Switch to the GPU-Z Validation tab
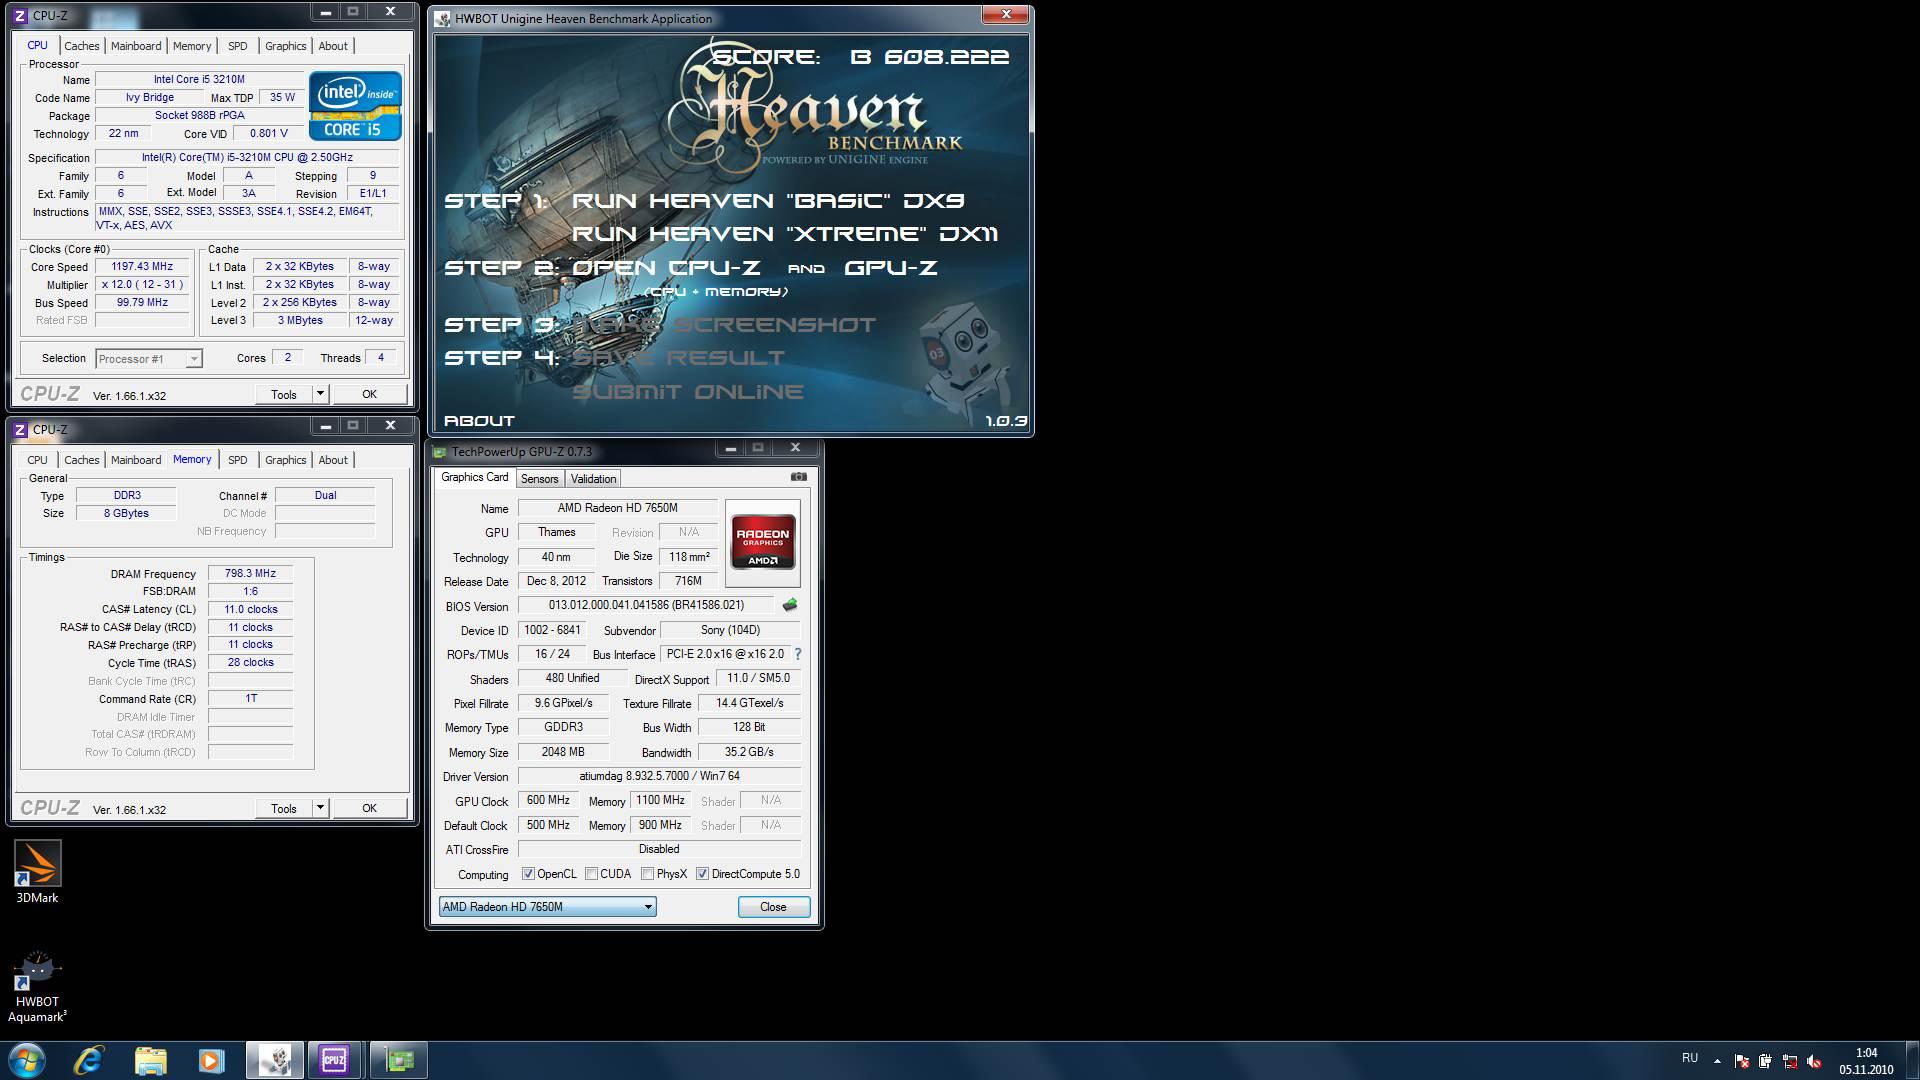The height and width of the screenshot is (1080, 1920). (593, 479)
